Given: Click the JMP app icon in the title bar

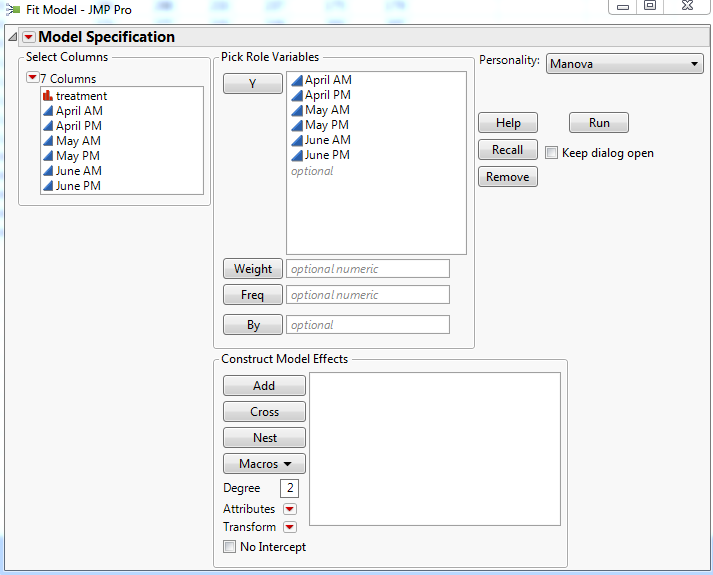Looking at the screenshot, I should [x=13, y=9].
